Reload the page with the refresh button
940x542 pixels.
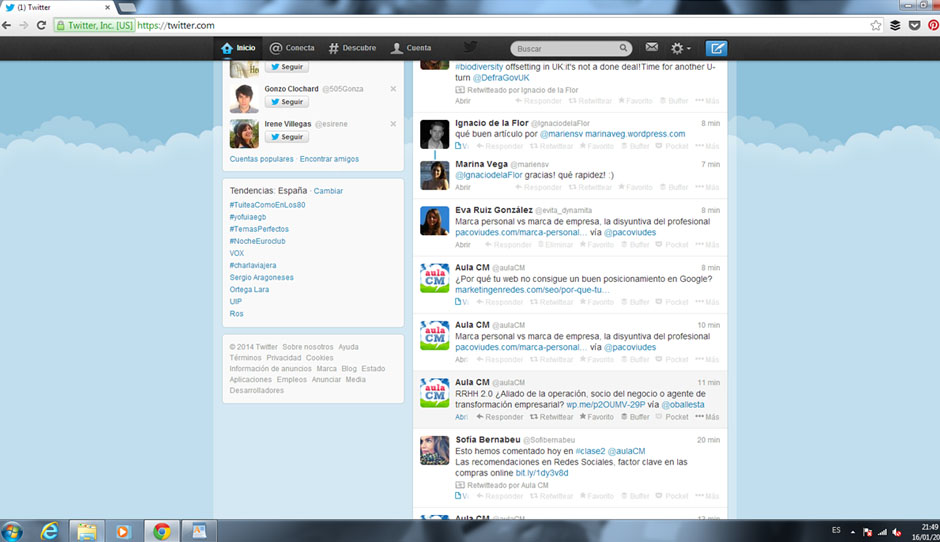coord(41,25)
